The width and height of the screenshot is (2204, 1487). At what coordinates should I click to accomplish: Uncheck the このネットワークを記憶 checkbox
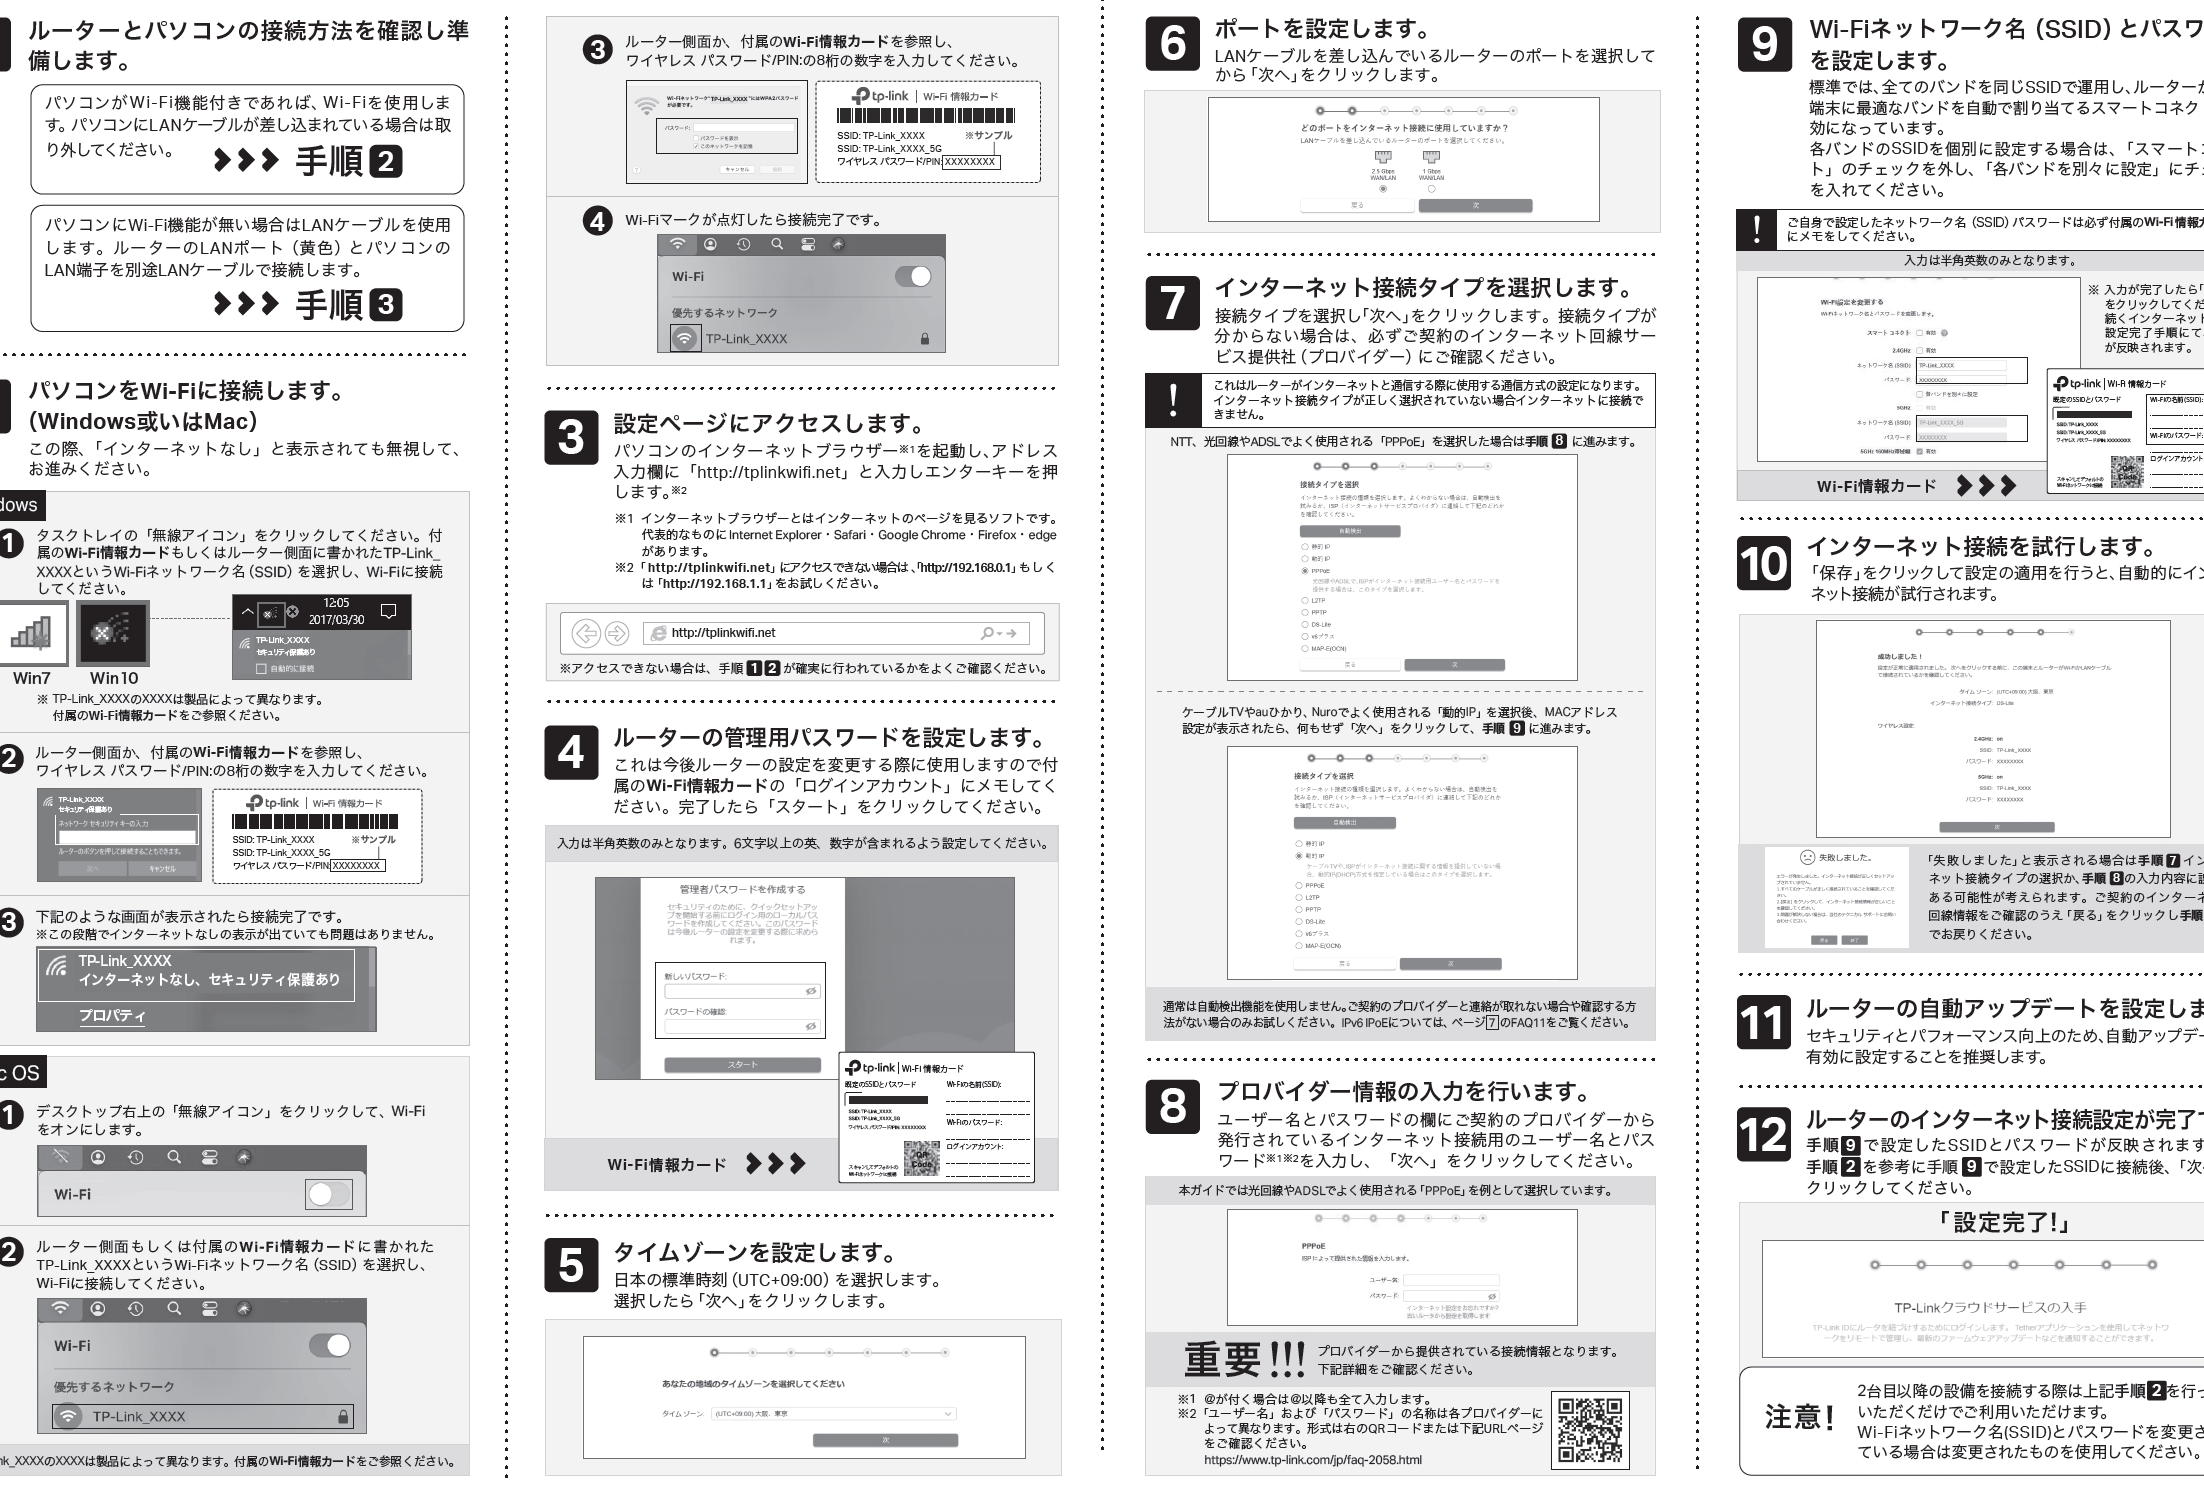coord(698,146)
